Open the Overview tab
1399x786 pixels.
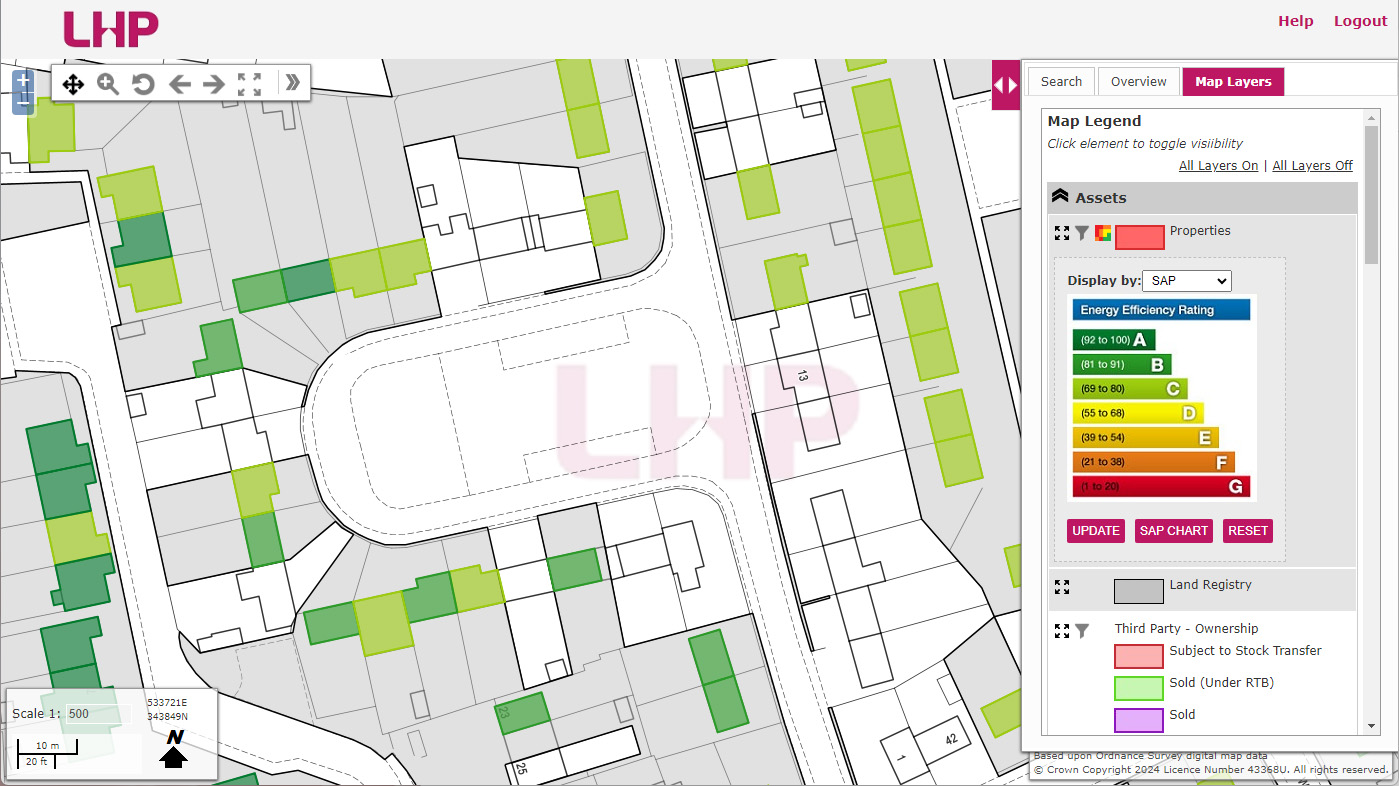click(1138, 82)
